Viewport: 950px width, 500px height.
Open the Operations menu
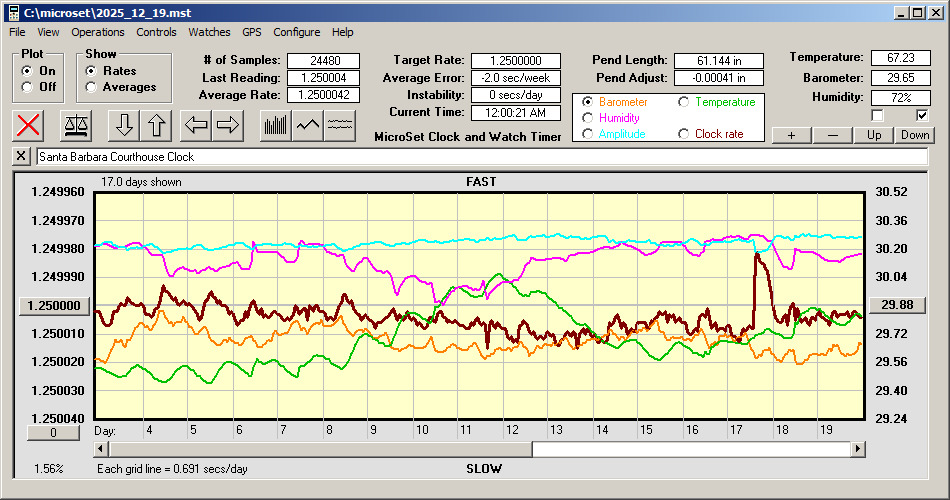pyautogui.click(x=98, y=32)
